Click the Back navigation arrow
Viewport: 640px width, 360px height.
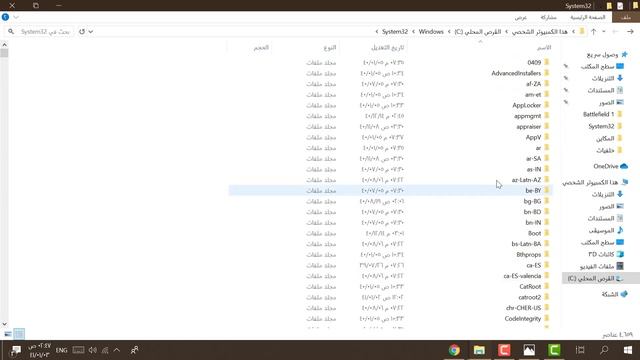tap(630, 31)
